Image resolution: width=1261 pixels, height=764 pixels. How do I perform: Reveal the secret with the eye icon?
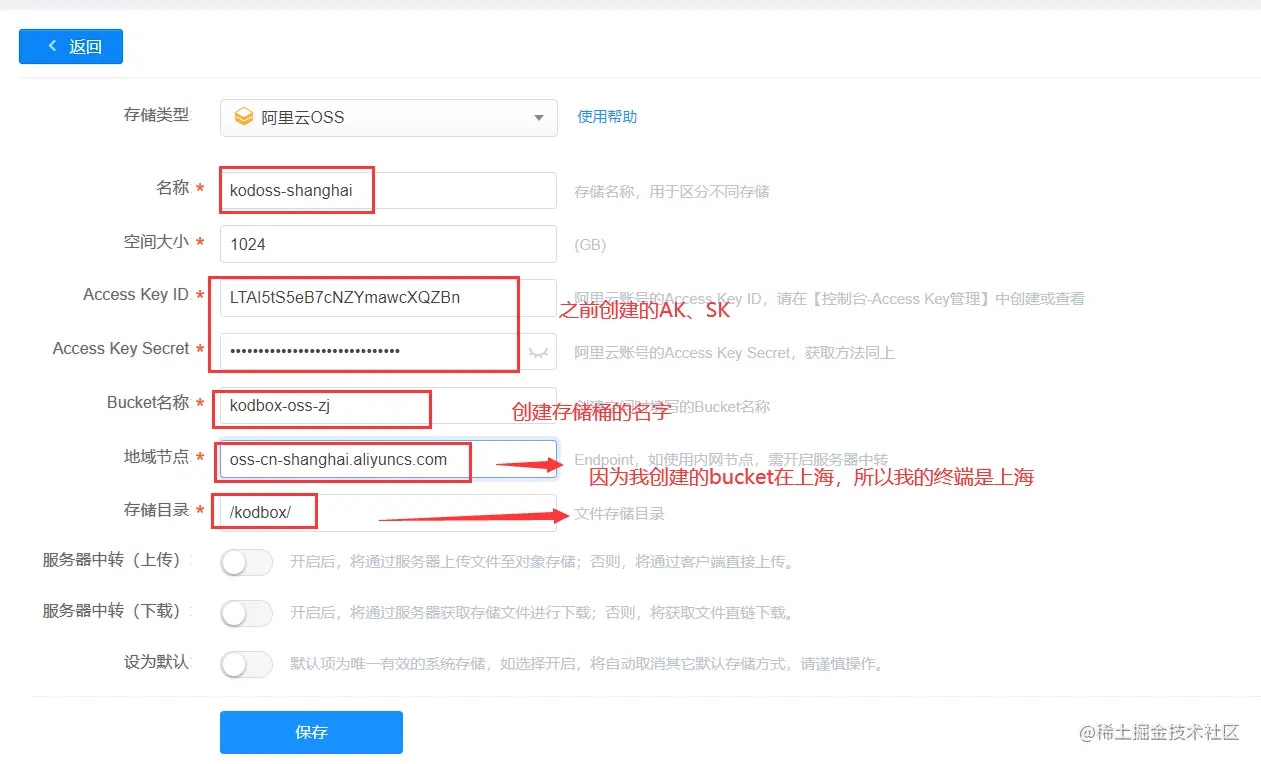pos(539,352)
